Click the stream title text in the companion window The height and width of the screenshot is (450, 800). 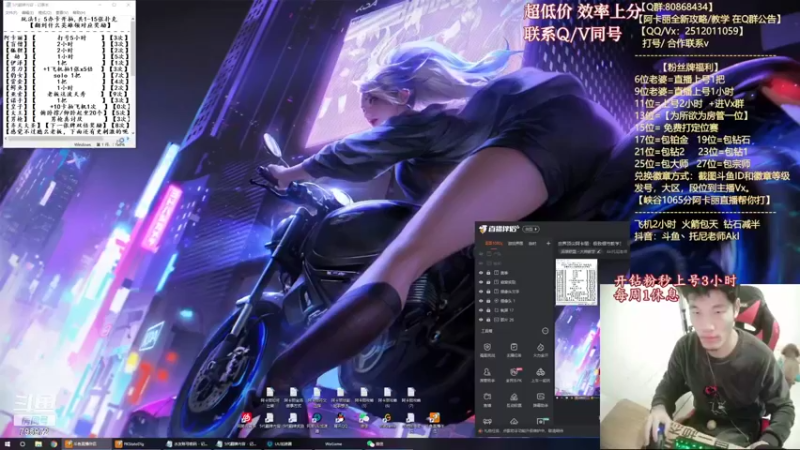pos(590,243)
